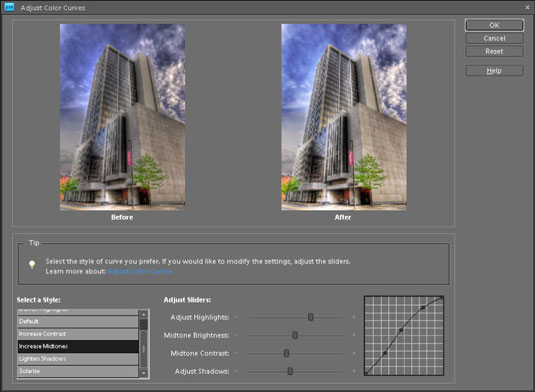
Task: Reset the curve settings
Action: click(494, 52)
